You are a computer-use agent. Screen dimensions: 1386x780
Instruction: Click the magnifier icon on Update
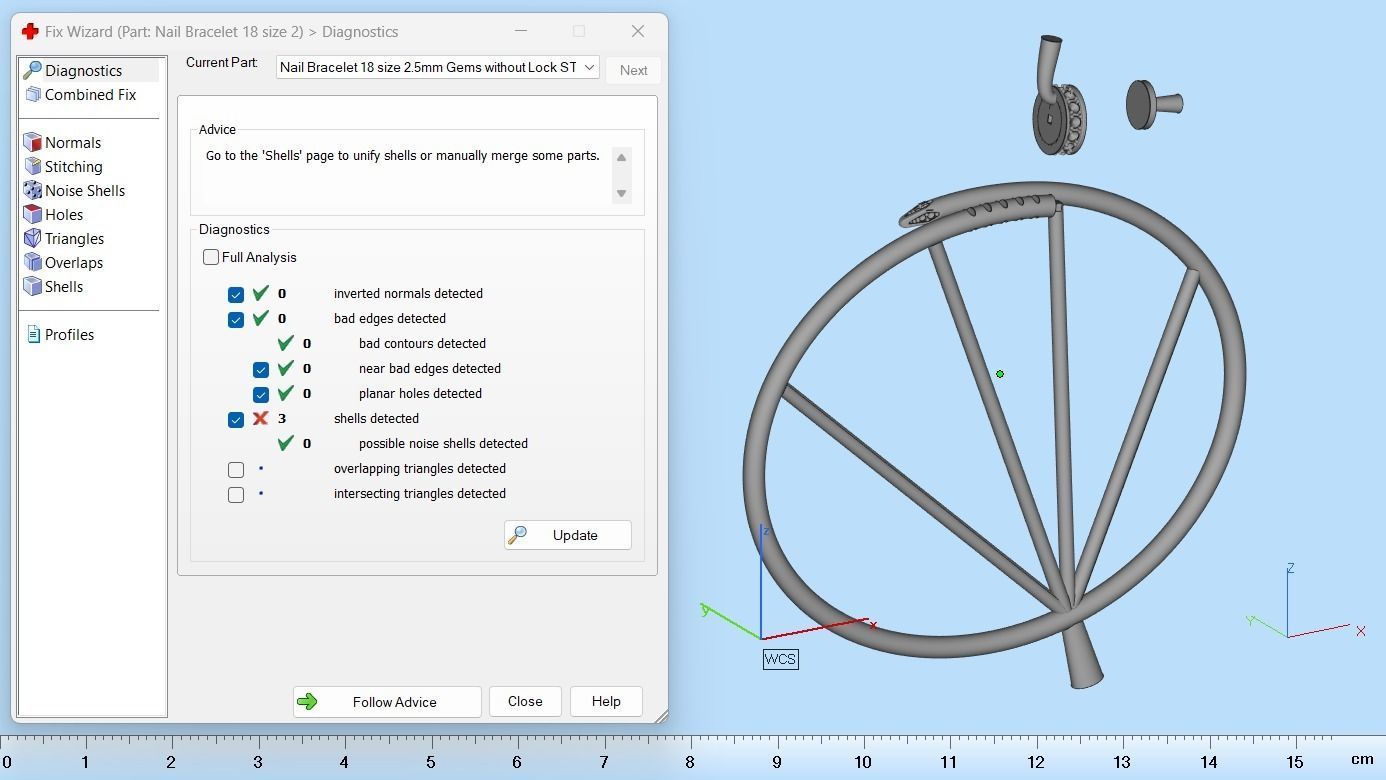click(518, 535)
